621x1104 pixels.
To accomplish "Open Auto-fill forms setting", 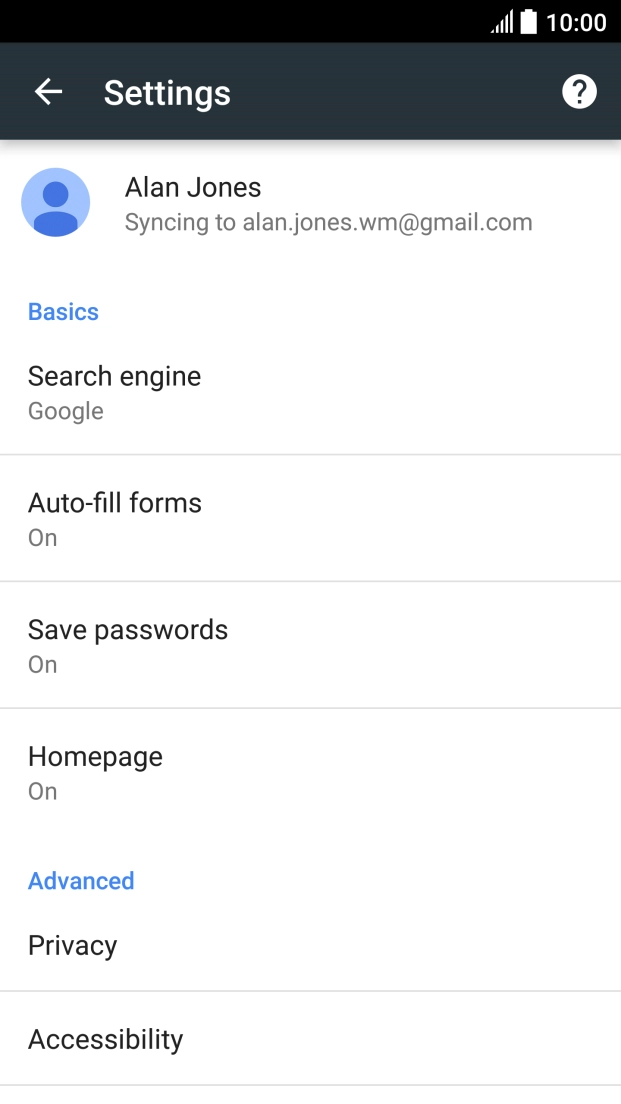I will click(115, 503).
